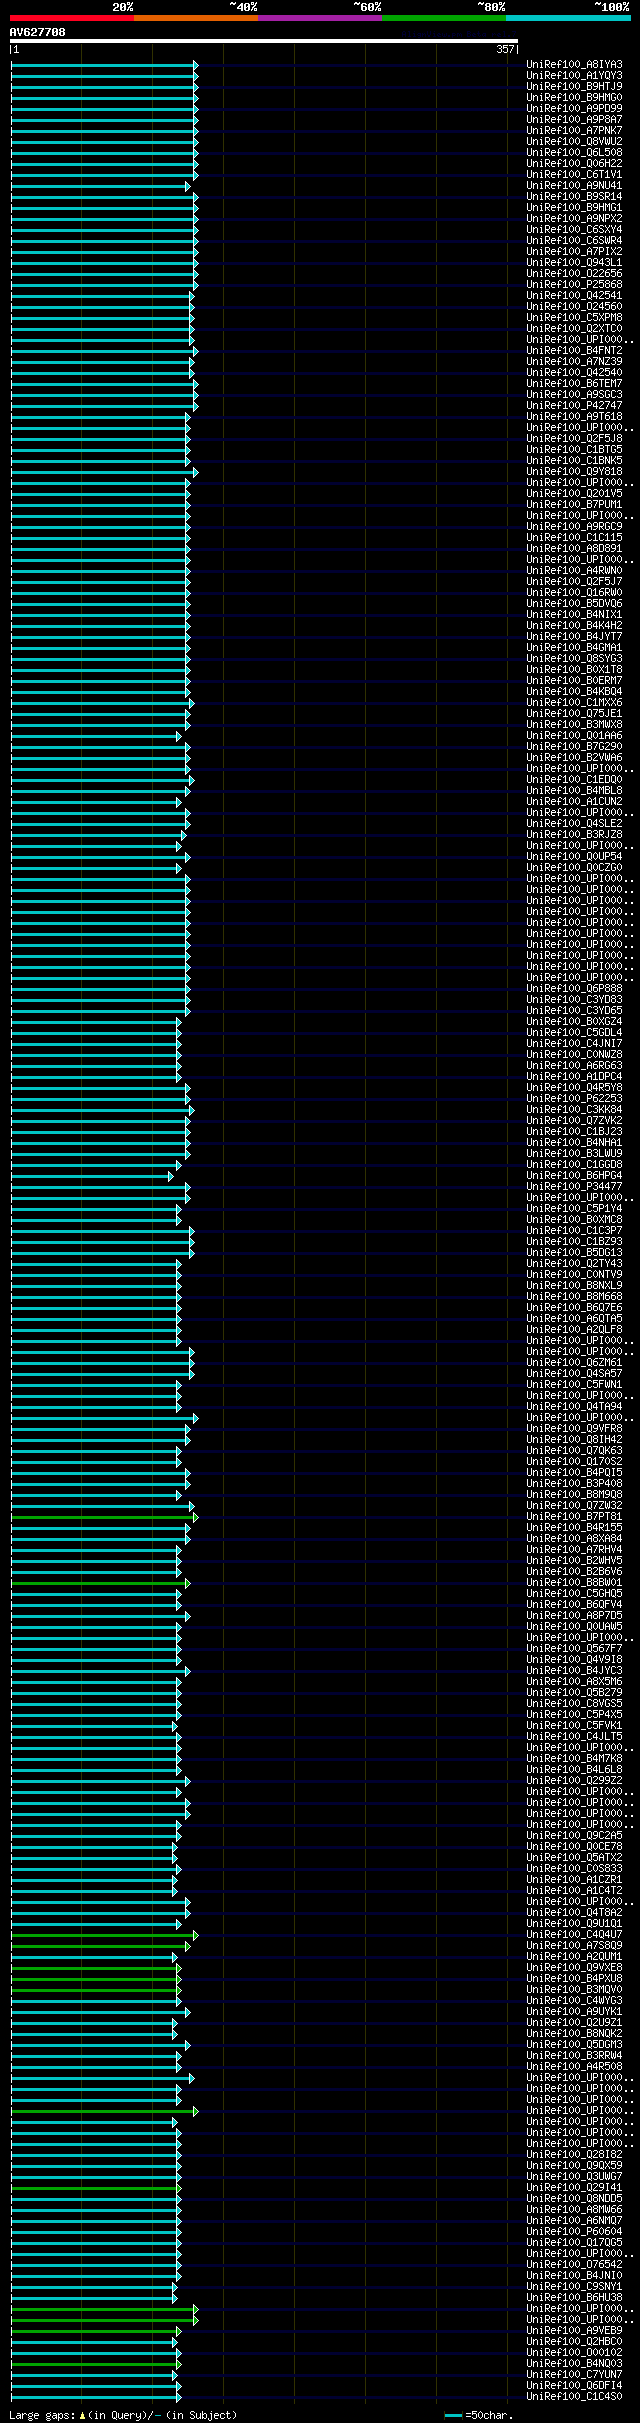The image size is (640, 2423).
Task: Select the label UniRef100_P25868
Action: tap(574, 285)
